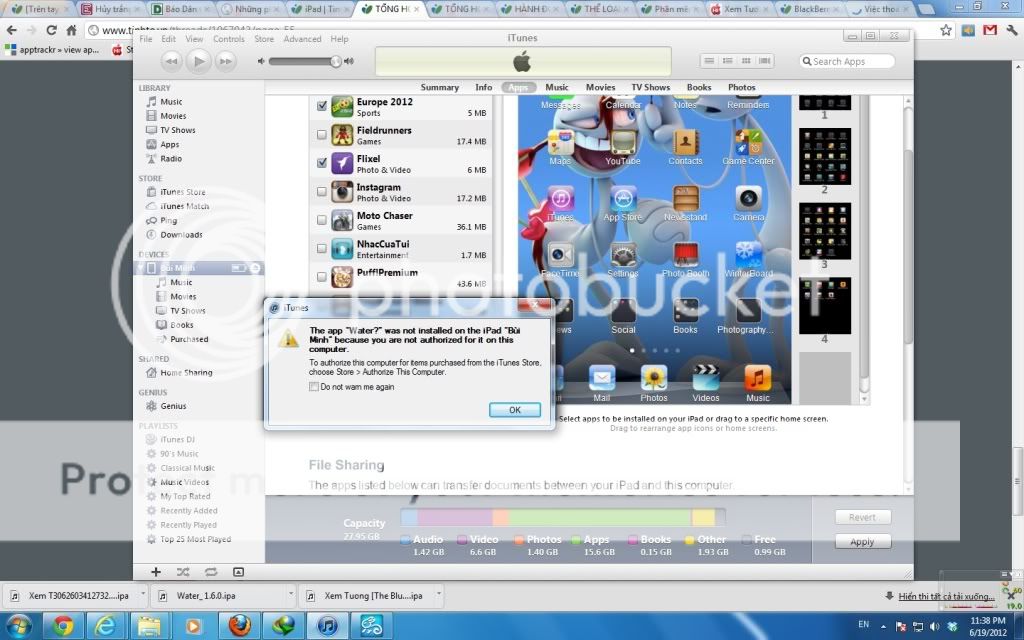Select the Photo Booth app icon
Viewport: 1024px width, 640px height.
685,255
